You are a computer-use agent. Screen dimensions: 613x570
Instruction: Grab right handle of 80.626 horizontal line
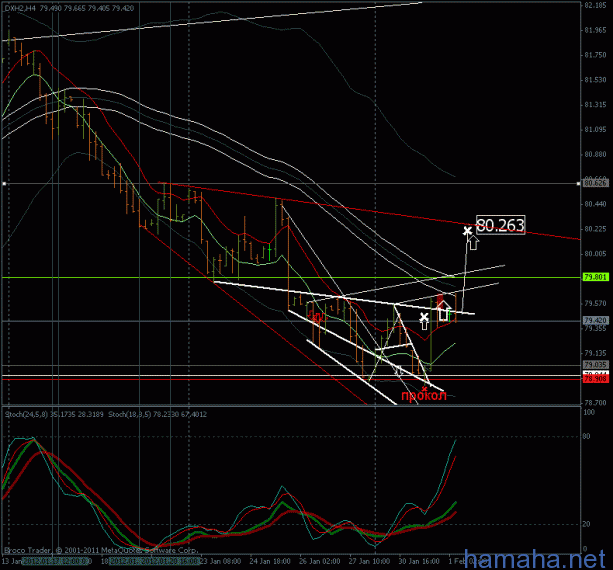579,183
